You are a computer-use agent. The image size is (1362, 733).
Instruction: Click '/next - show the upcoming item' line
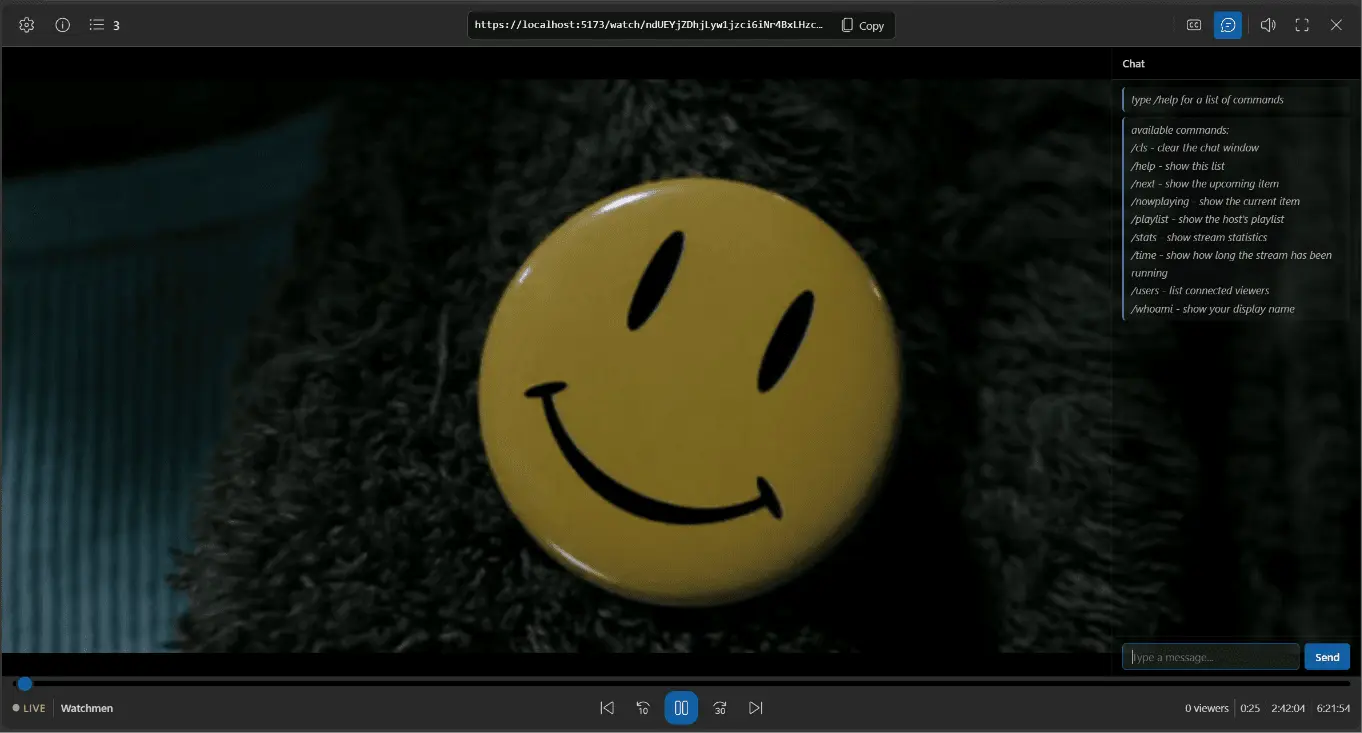(1205, 184)
